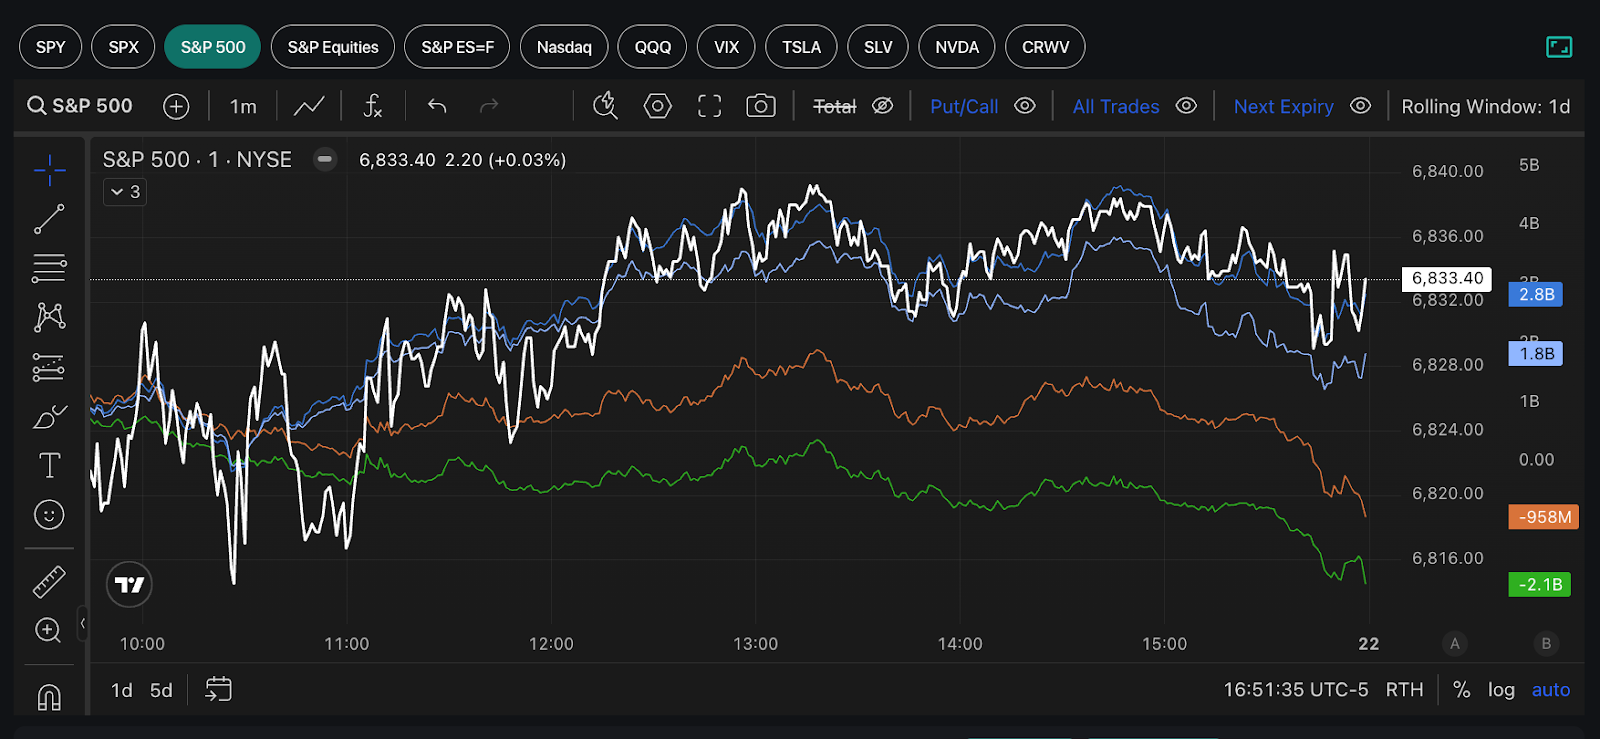Click the orange -958M value label
This screenshot has width=1600, height=739.
pyautogui.click(x=1543, y=517)
